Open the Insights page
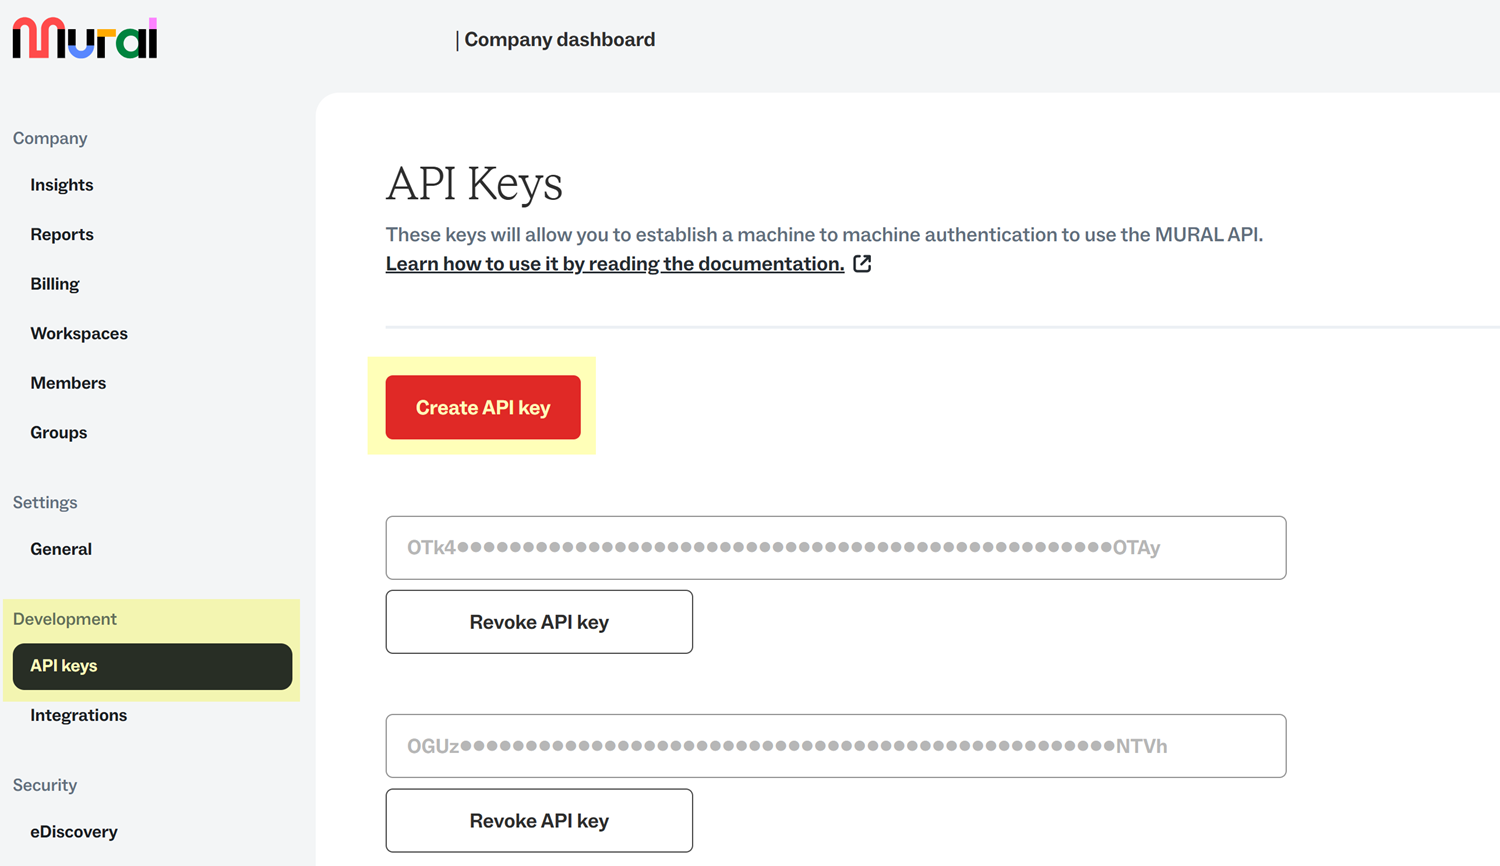The image size is (1500, 866). [x=62, y=185]
